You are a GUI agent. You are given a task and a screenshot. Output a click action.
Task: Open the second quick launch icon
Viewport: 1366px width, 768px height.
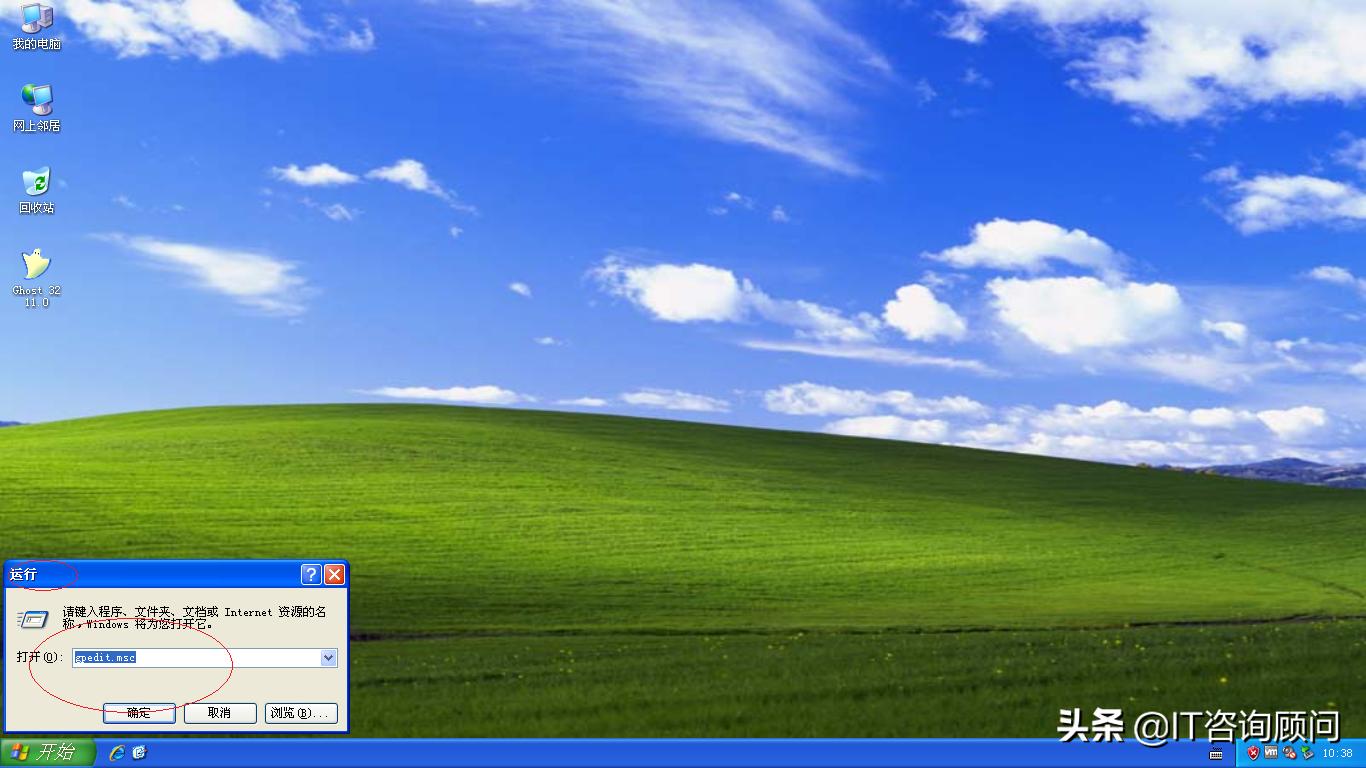coord(139,753)
